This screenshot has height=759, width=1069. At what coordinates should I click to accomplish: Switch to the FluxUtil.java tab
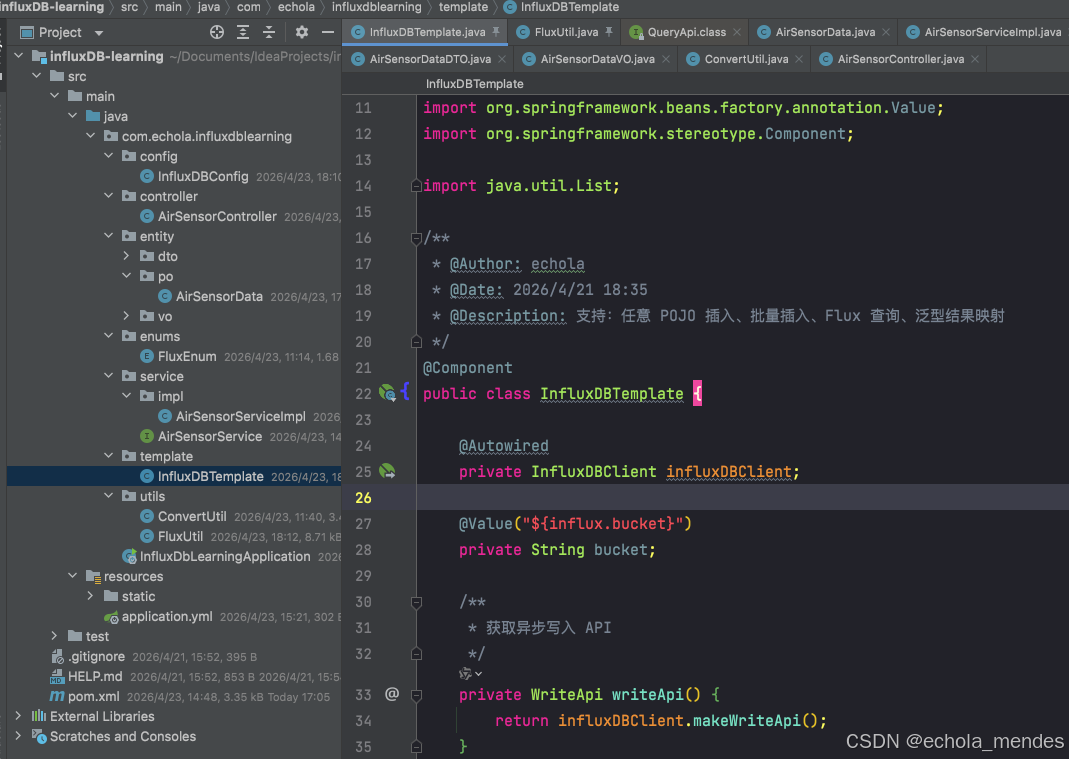coord(566,32)
